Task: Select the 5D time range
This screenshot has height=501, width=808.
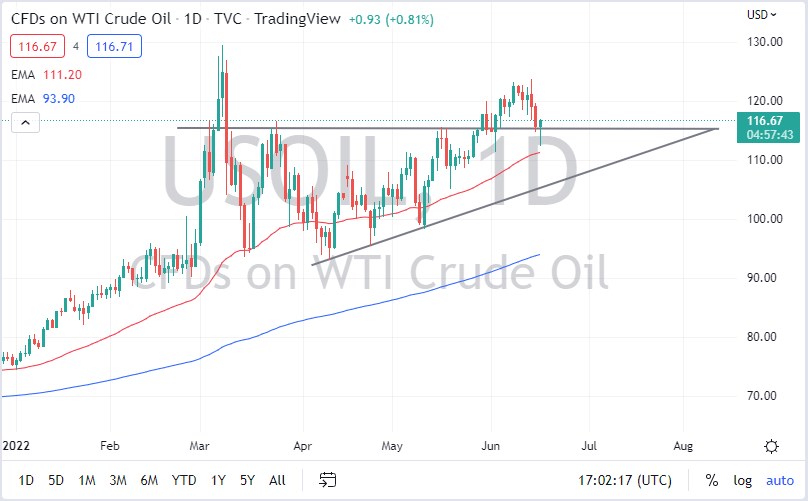Action: pyautogui.click(x=58, y=480)
